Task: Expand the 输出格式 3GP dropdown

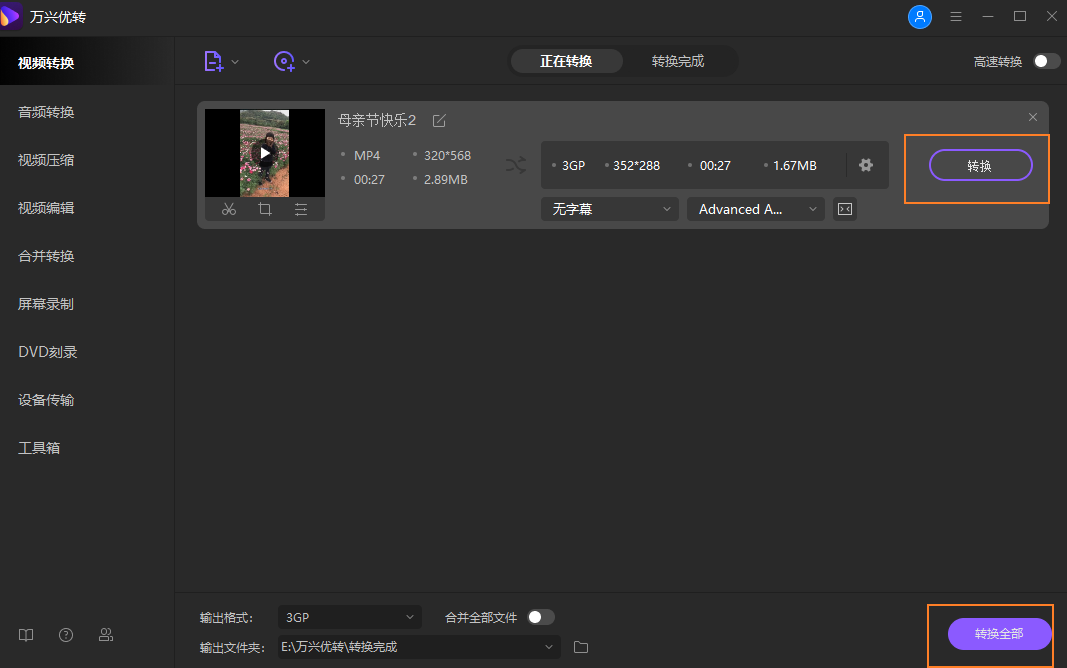Action: (349, 617)
